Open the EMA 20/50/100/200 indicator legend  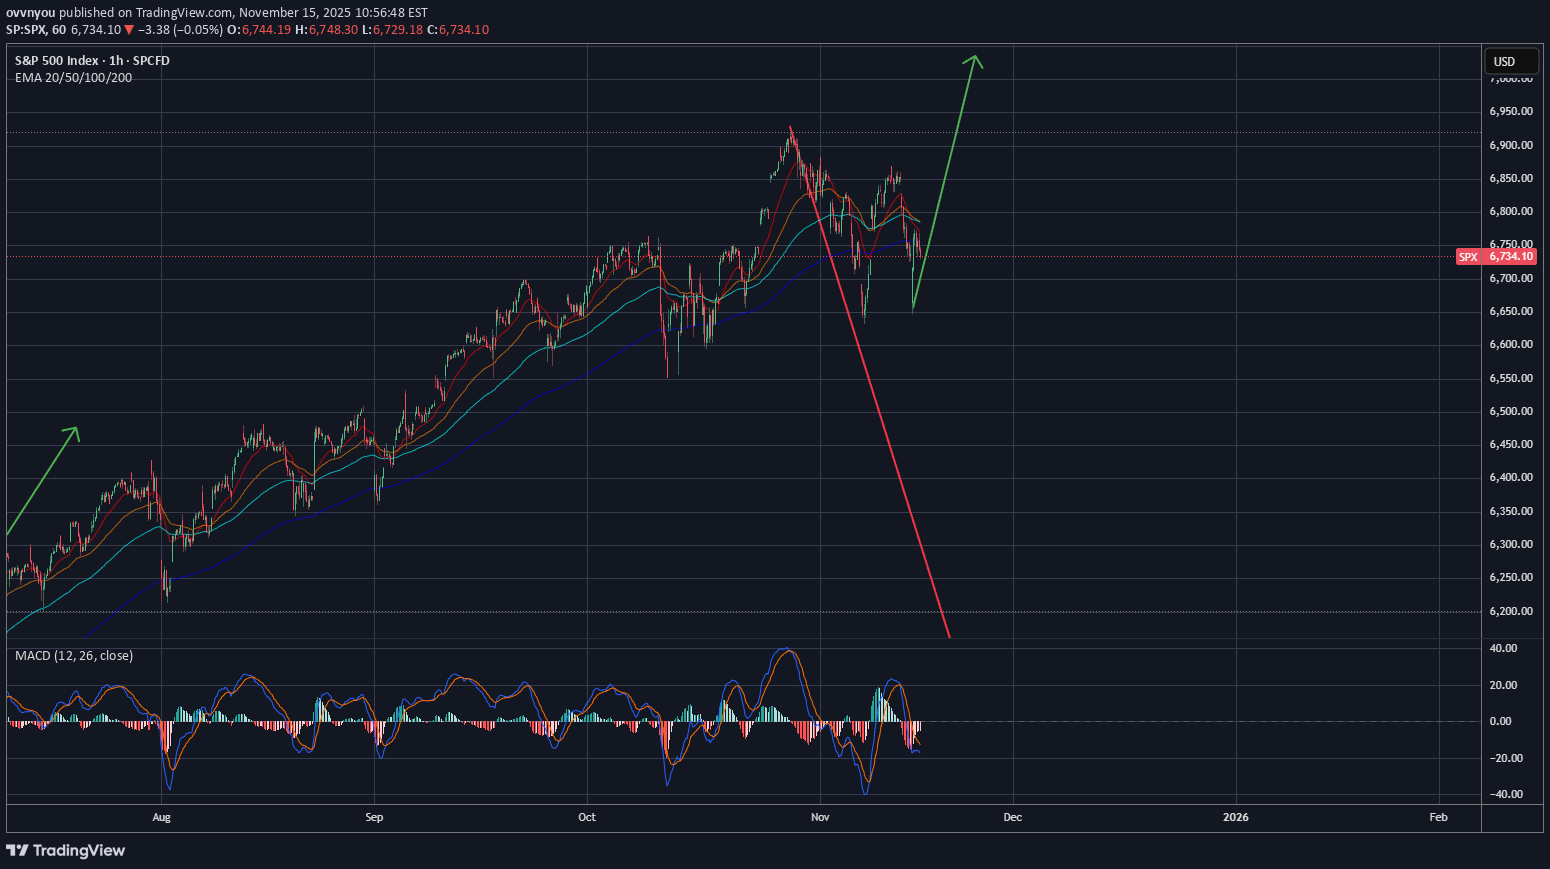(x=73, y=78)
